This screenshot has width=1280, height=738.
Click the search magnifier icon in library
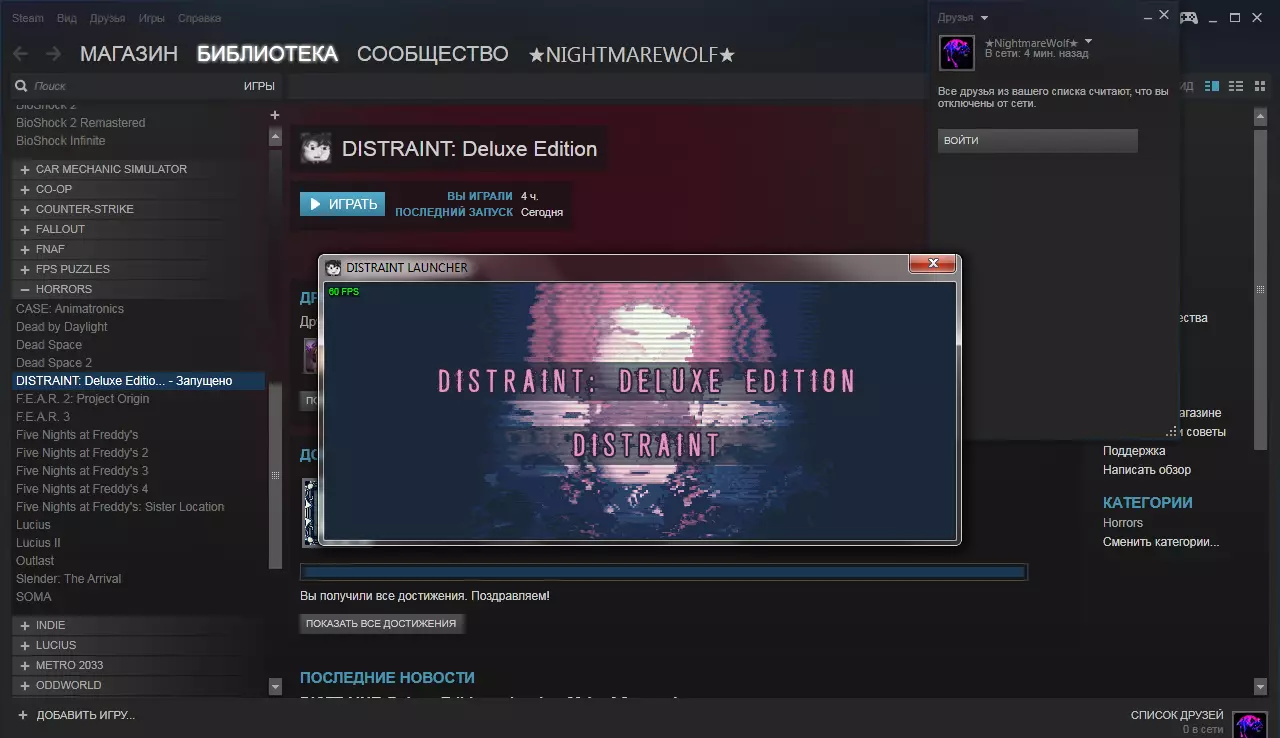click(21, 86)
